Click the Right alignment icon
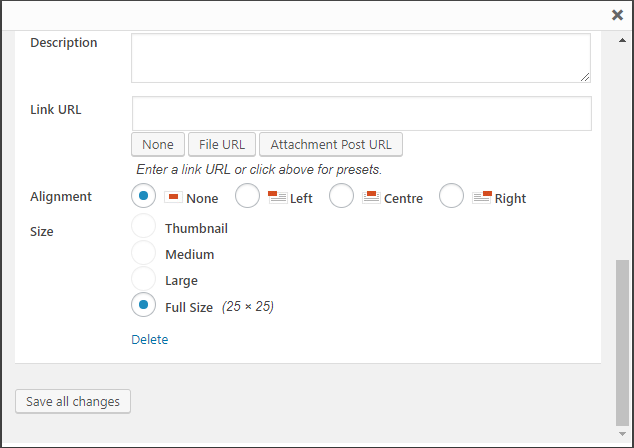This screenshot has height=448, width=634. (x=482, y=197)
